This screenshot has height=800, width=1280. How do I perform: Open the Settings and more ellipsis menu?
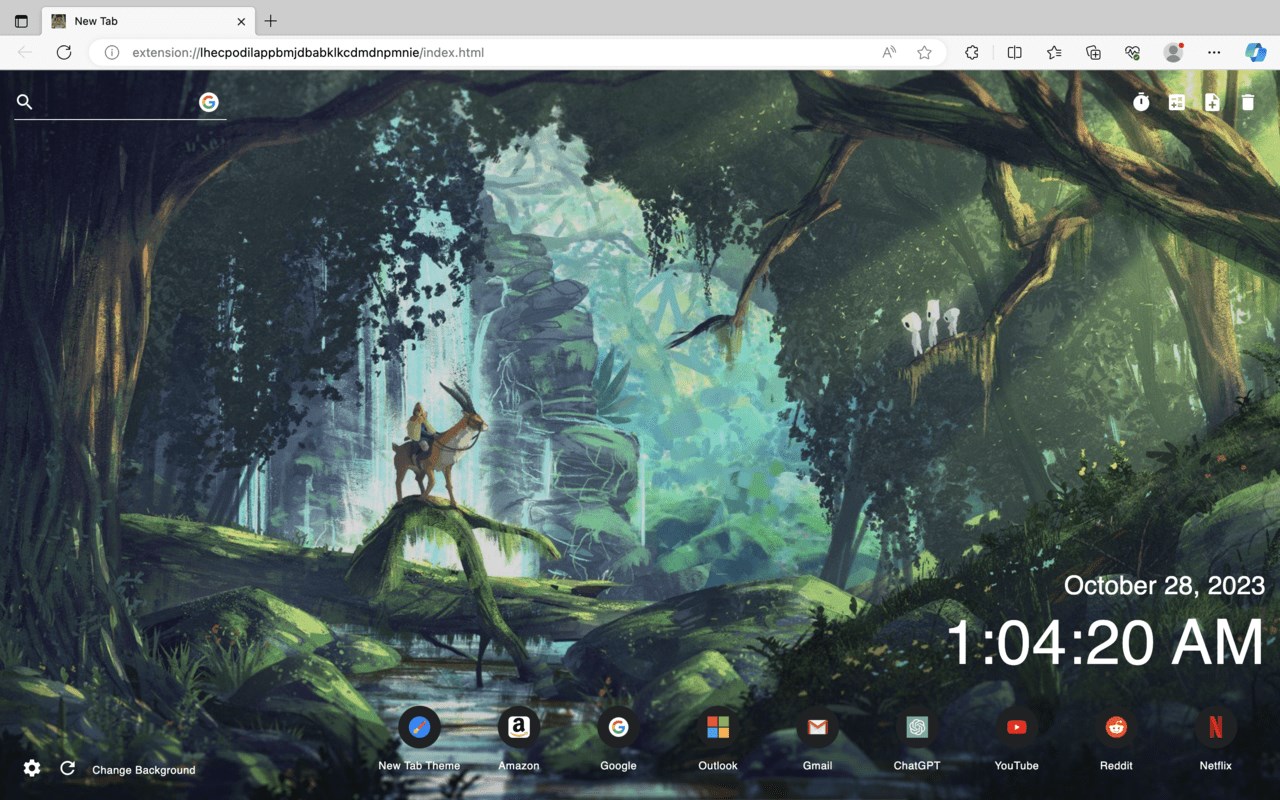point(1214,52)
